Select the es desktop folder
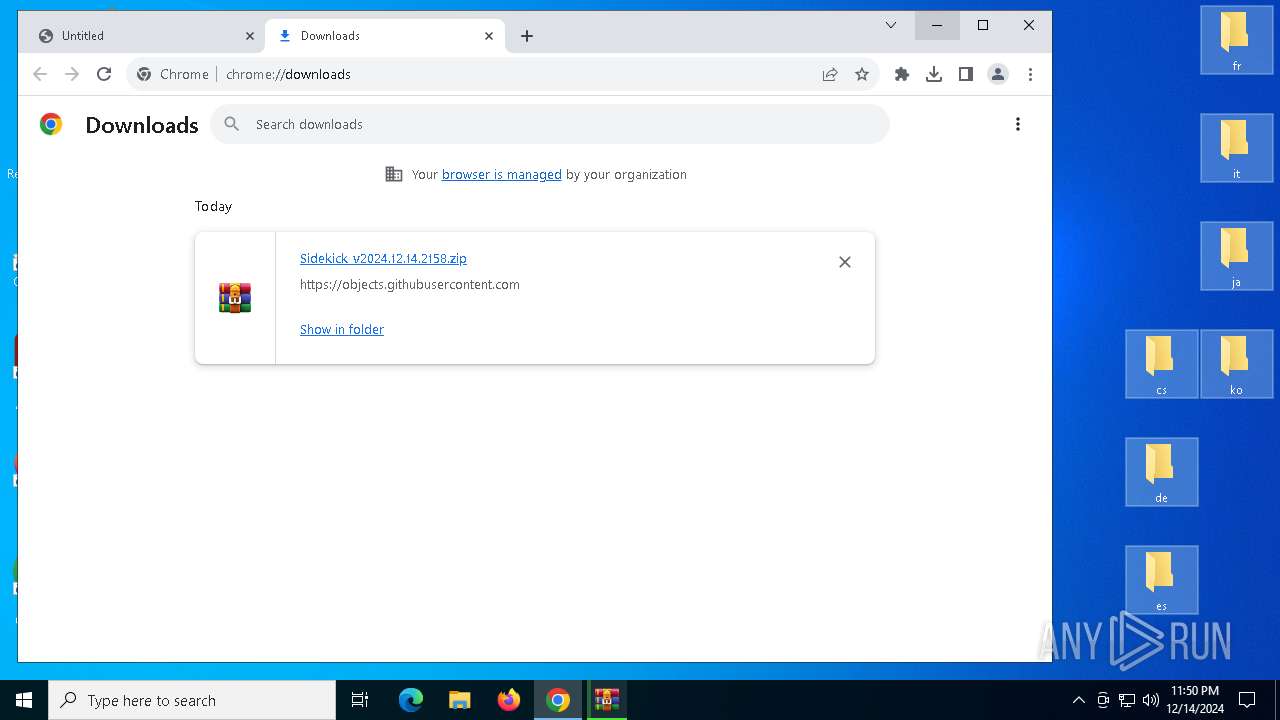Screen dimensions: 1280x720 pos(1161,579)
